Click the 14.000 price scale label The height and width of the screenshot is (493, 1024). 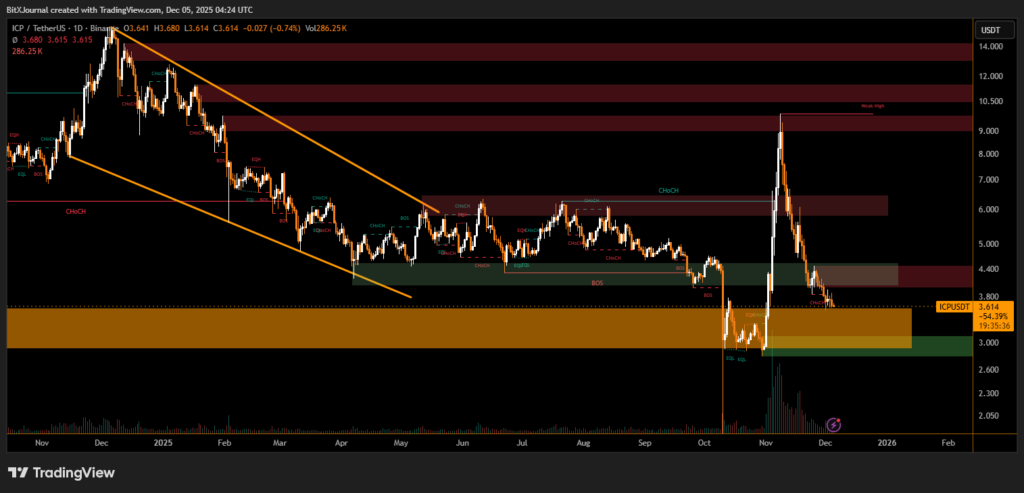point(991,47)
